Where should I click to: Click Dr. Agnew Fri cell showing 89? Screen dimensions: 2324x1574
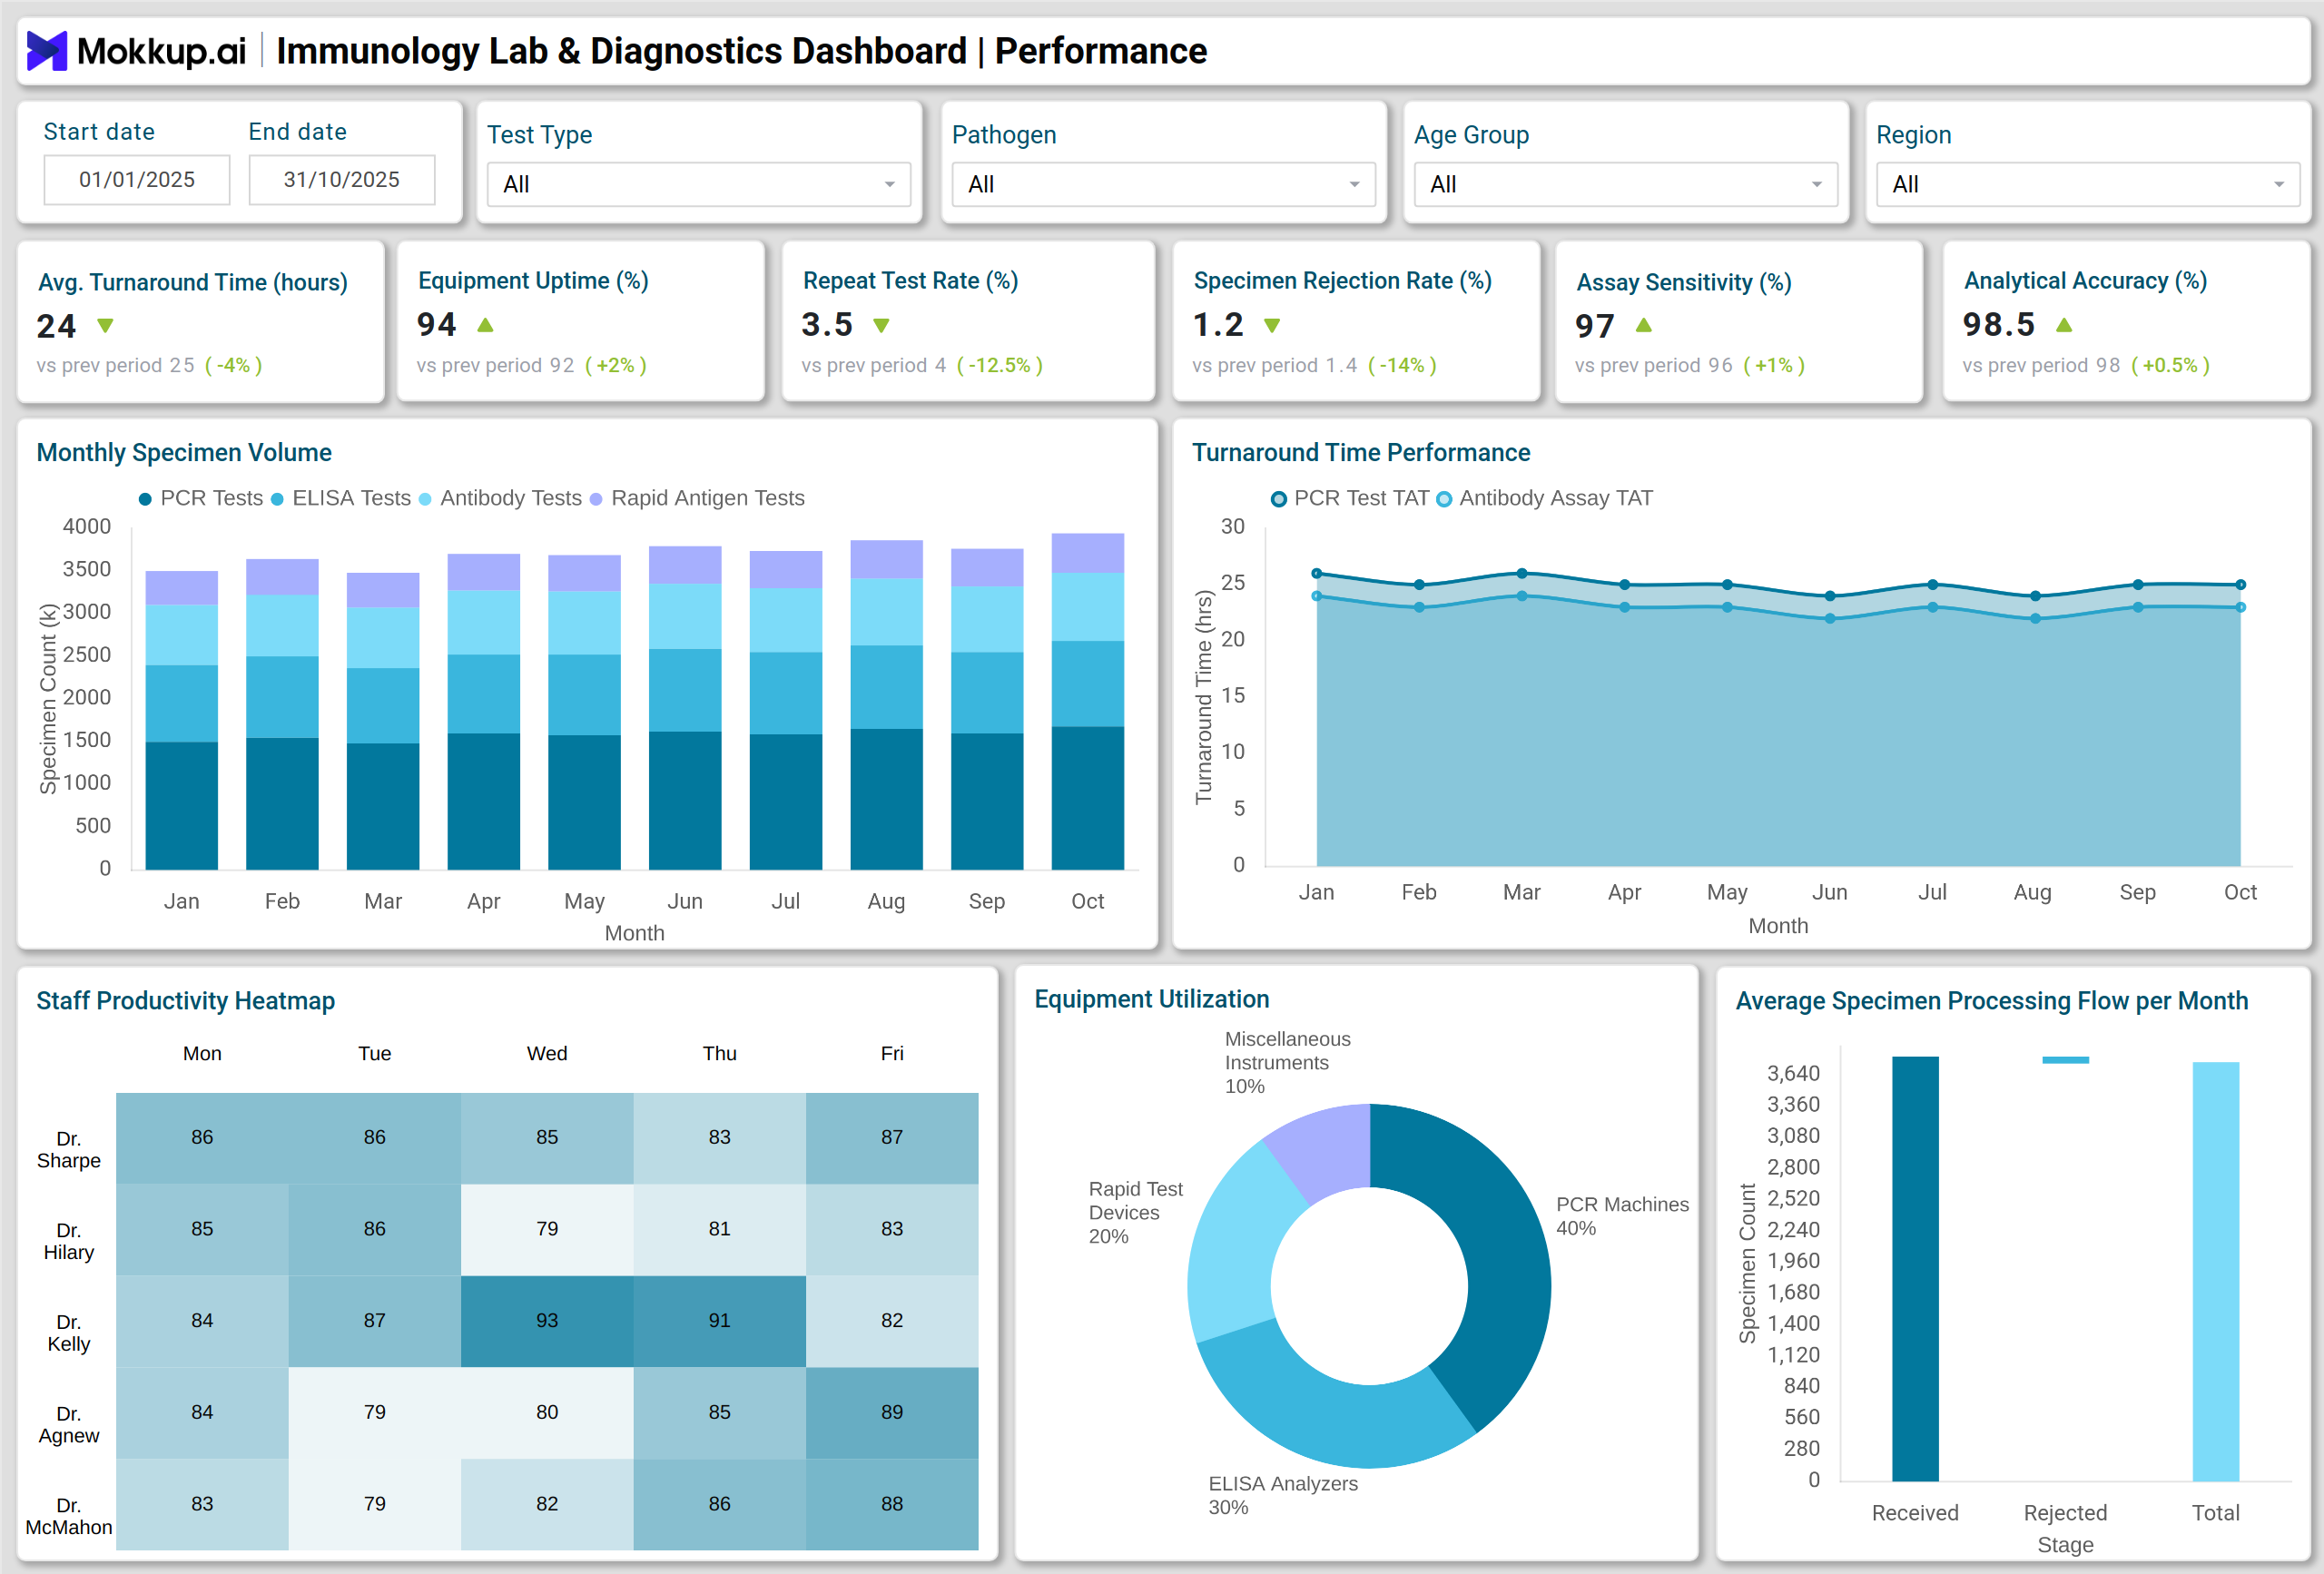coord(892,1412)
